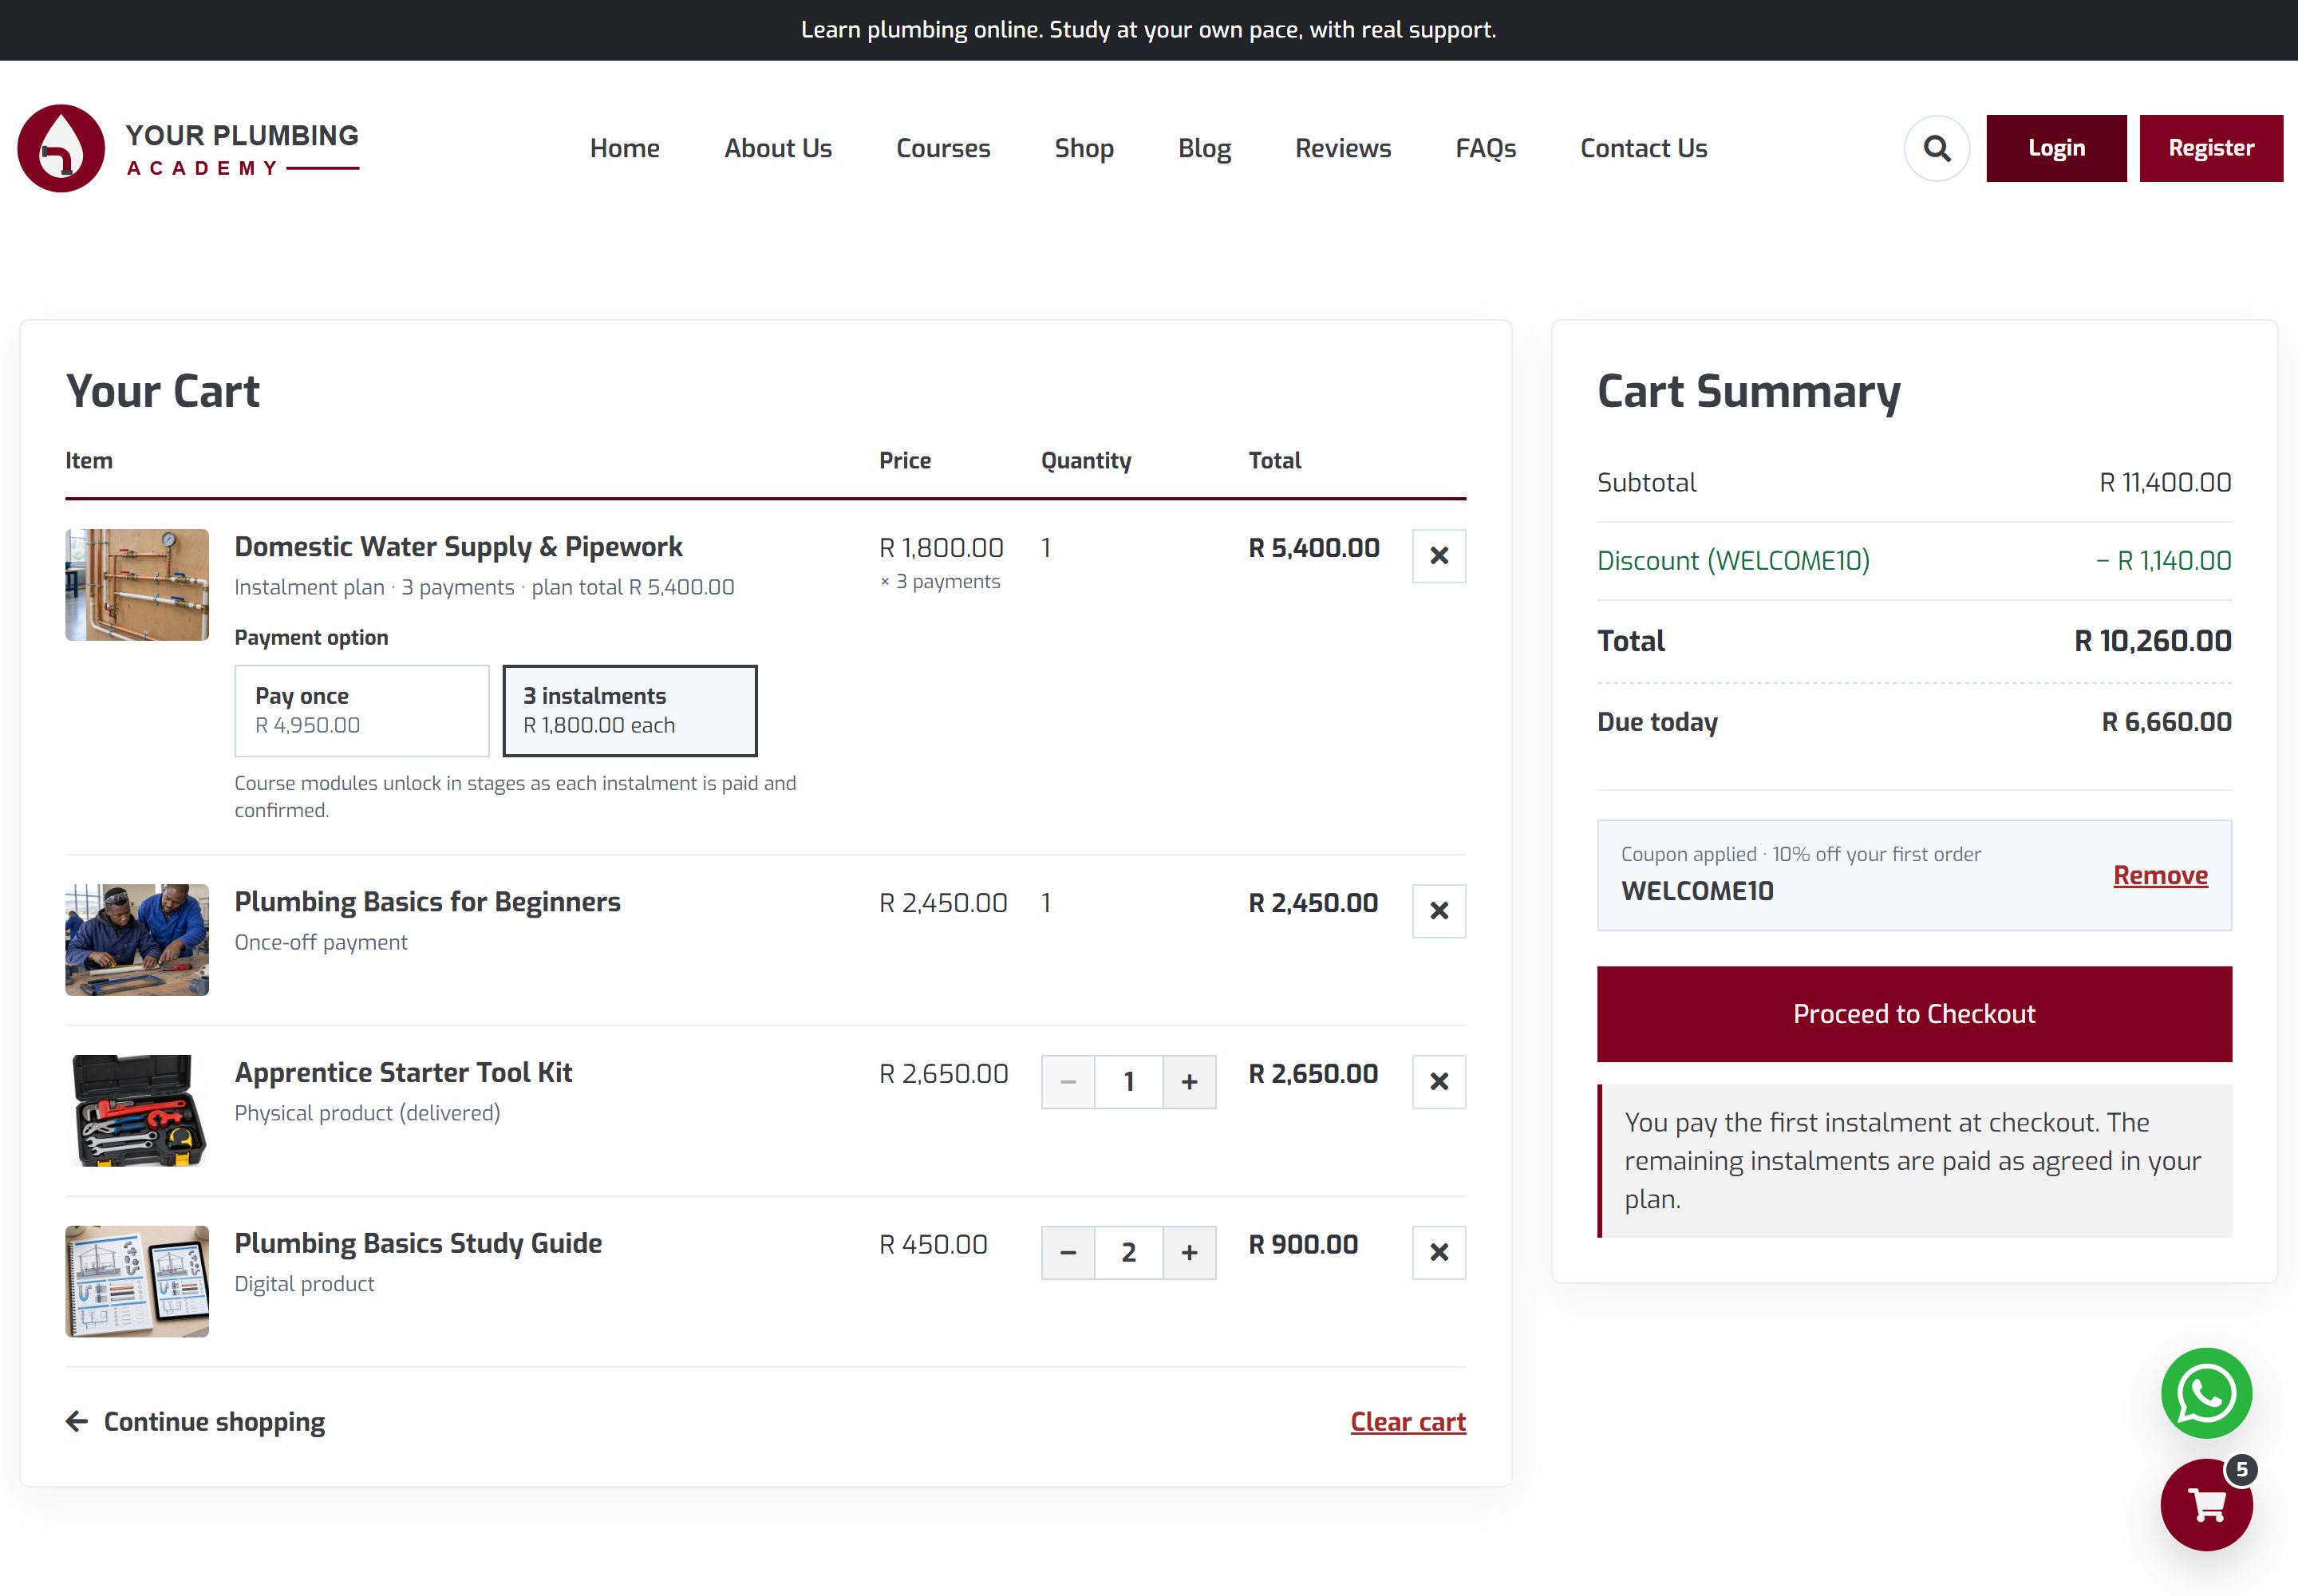
Task: Open the Blog menu item
Action: tap(1204, 148)
